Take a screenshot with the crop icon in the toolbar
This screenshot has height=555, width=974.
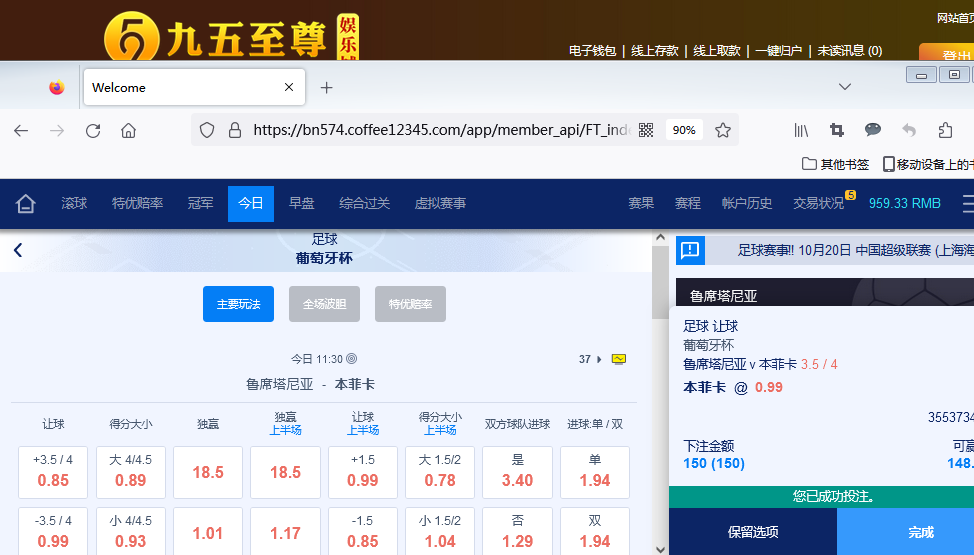point(837,130)
